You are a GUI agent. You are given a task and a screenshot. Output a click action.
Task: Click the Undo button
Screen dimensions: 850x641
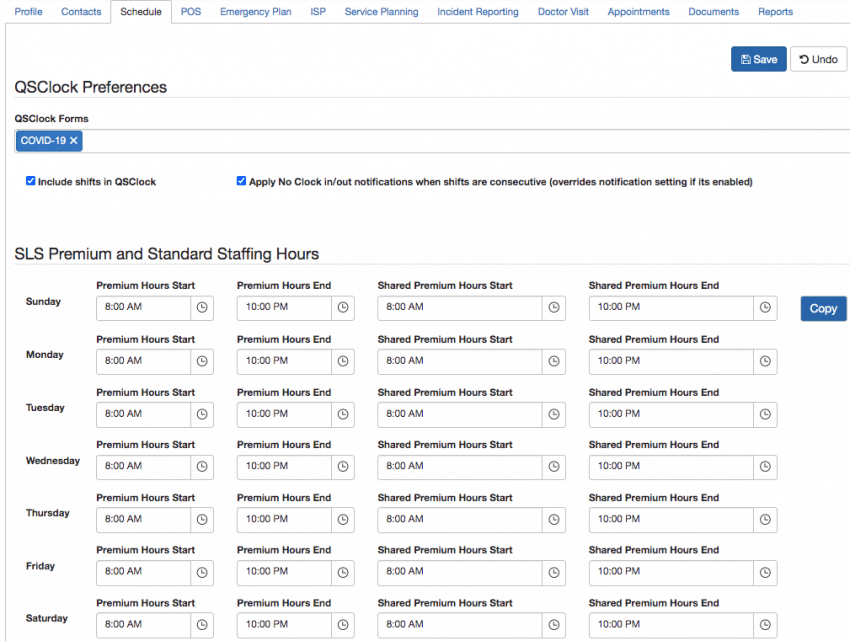[x=818, y=59]
